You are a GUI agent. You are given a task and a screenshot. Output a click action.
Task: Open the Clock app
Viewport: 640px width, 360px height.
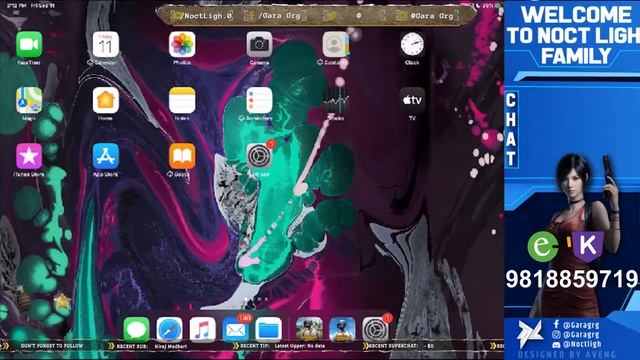click(412, 45)
